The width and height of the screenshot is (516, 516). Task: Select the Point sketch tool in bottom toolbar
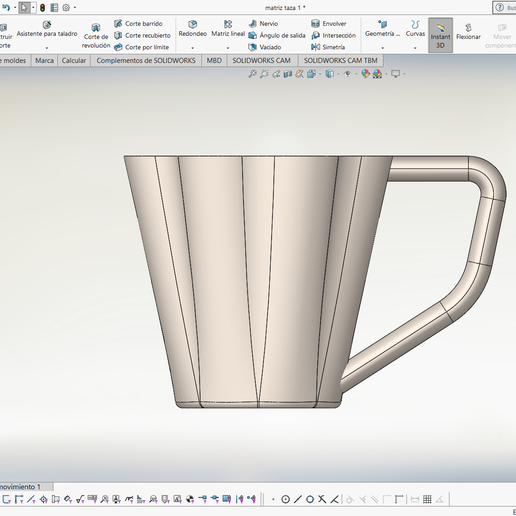point(273,499)
